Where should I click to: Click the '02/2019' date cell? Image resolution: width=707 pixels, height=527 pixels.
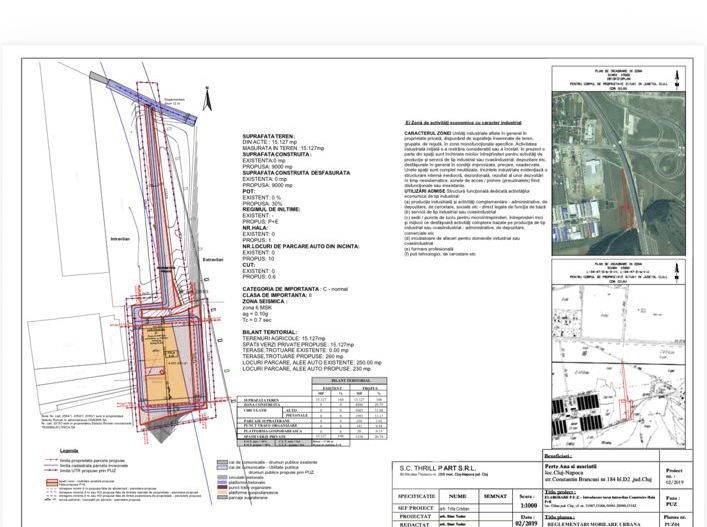528,524
